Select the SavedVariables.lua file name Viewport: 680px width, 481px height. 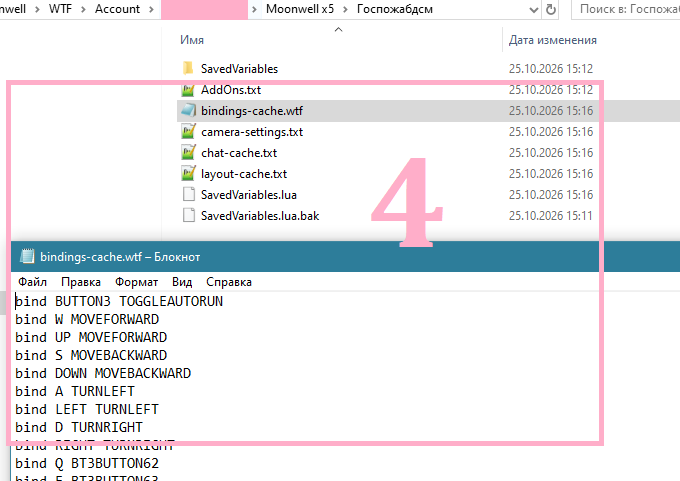249,195
